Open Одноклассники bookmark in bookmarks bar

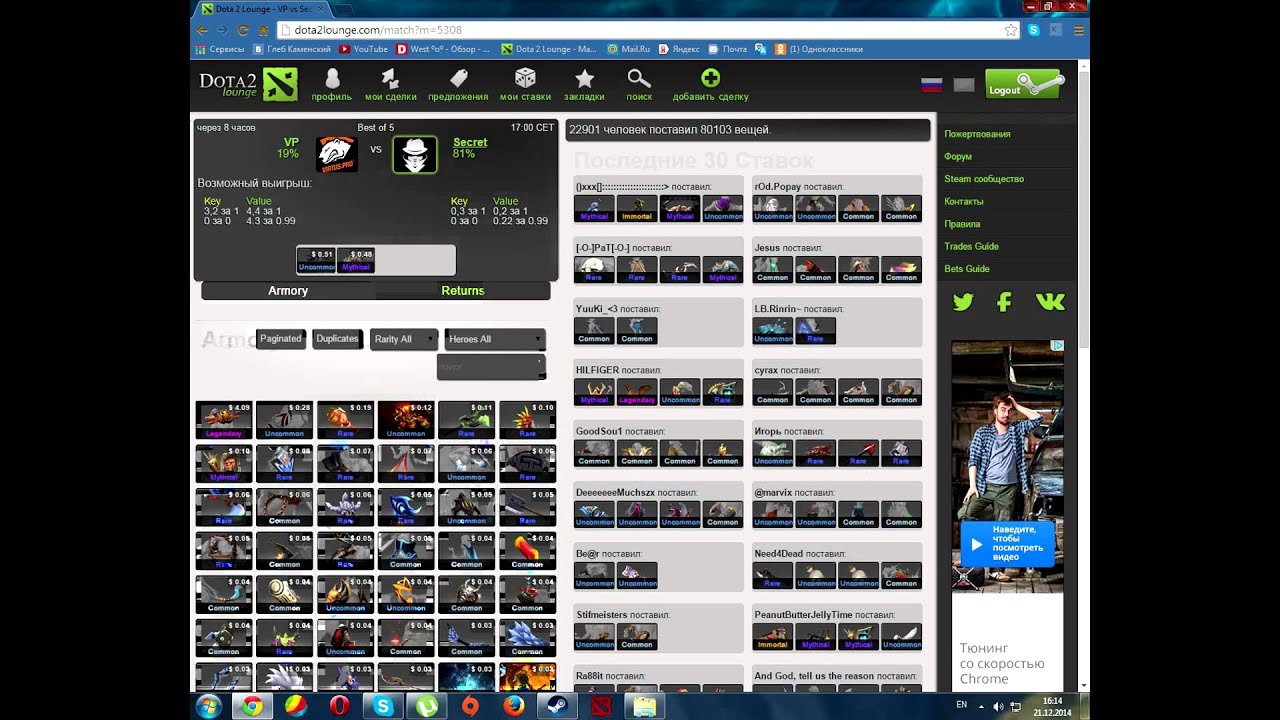pos(818,49)
